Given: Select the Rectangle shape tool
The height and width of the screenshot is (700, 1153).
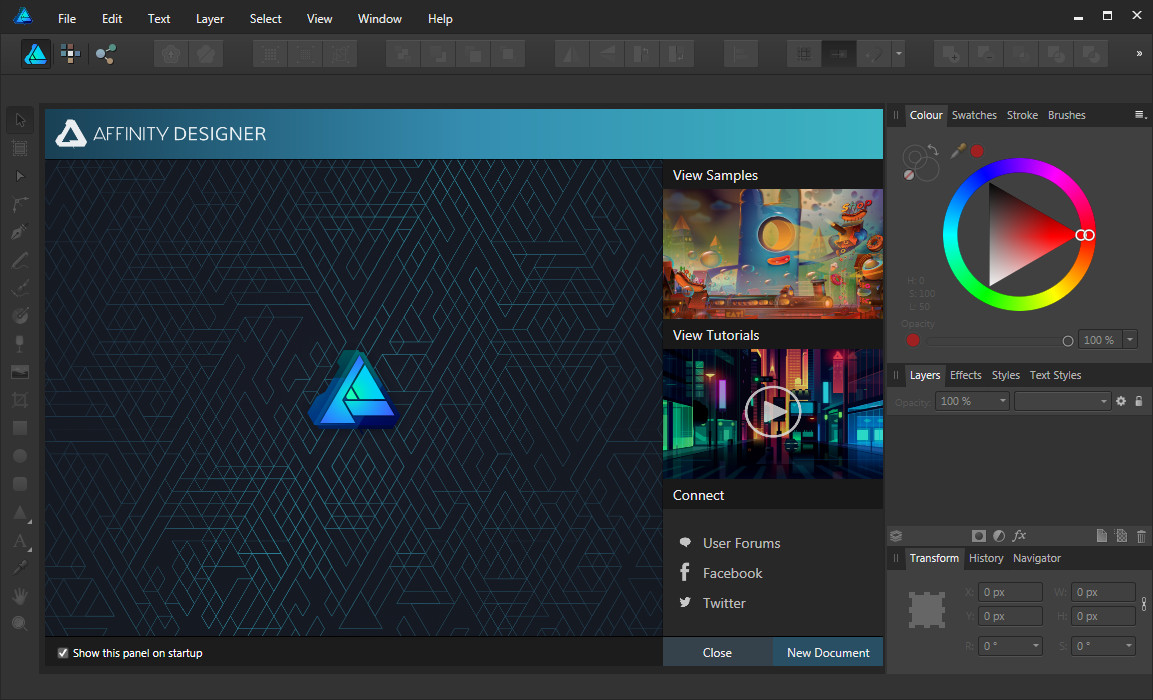Looking at the screenshot, I should coord(20,428).
